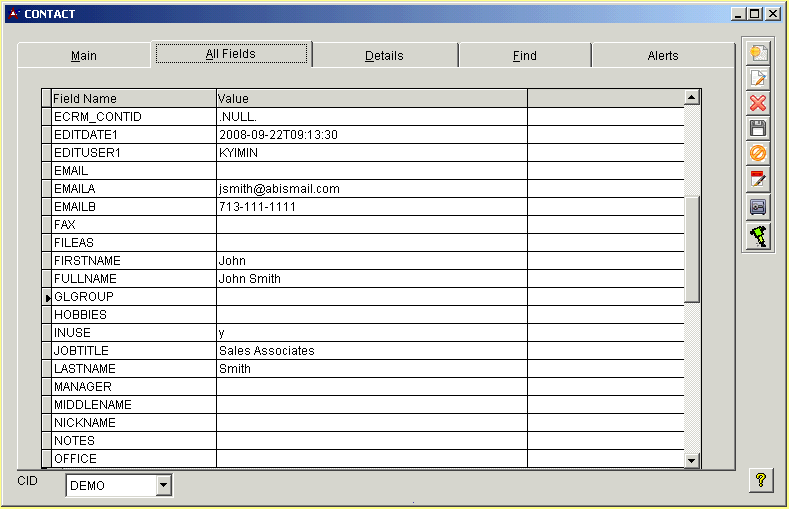
Task: Select the Alerts tab
Action: coord(662,56)
